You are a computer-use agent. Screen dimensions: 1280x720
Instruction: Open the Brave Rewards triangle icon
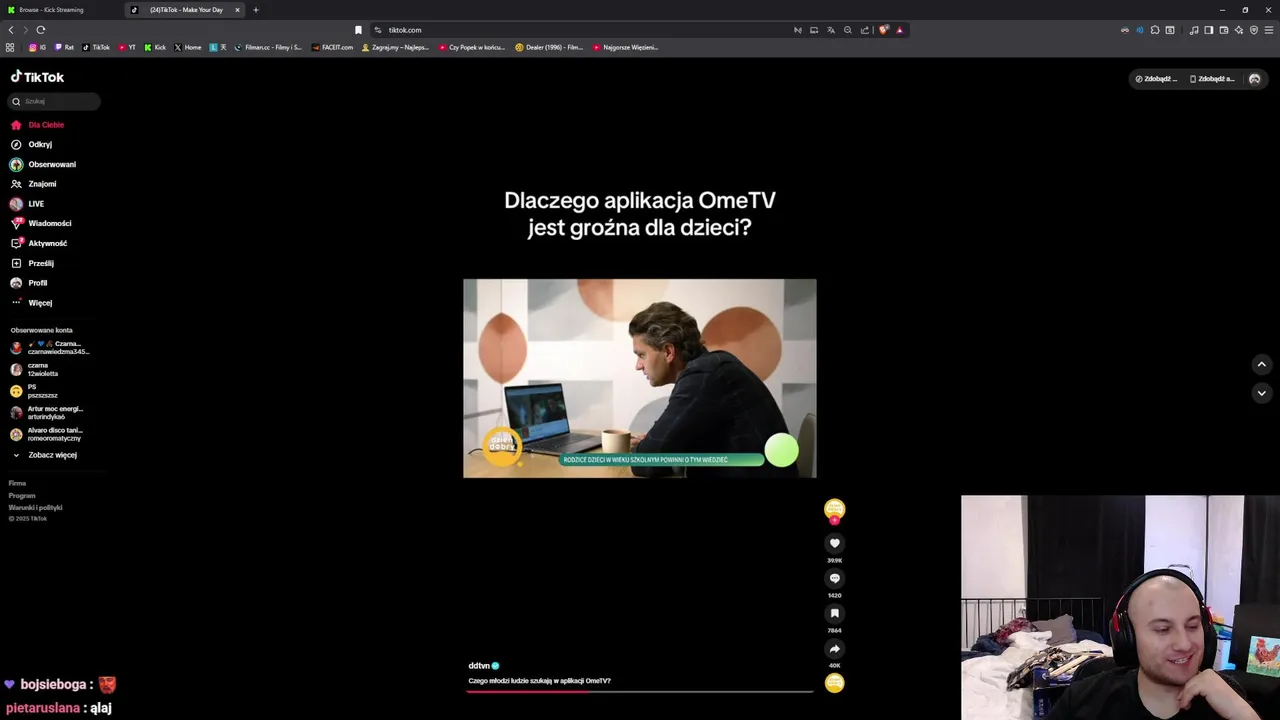[899, 30]
